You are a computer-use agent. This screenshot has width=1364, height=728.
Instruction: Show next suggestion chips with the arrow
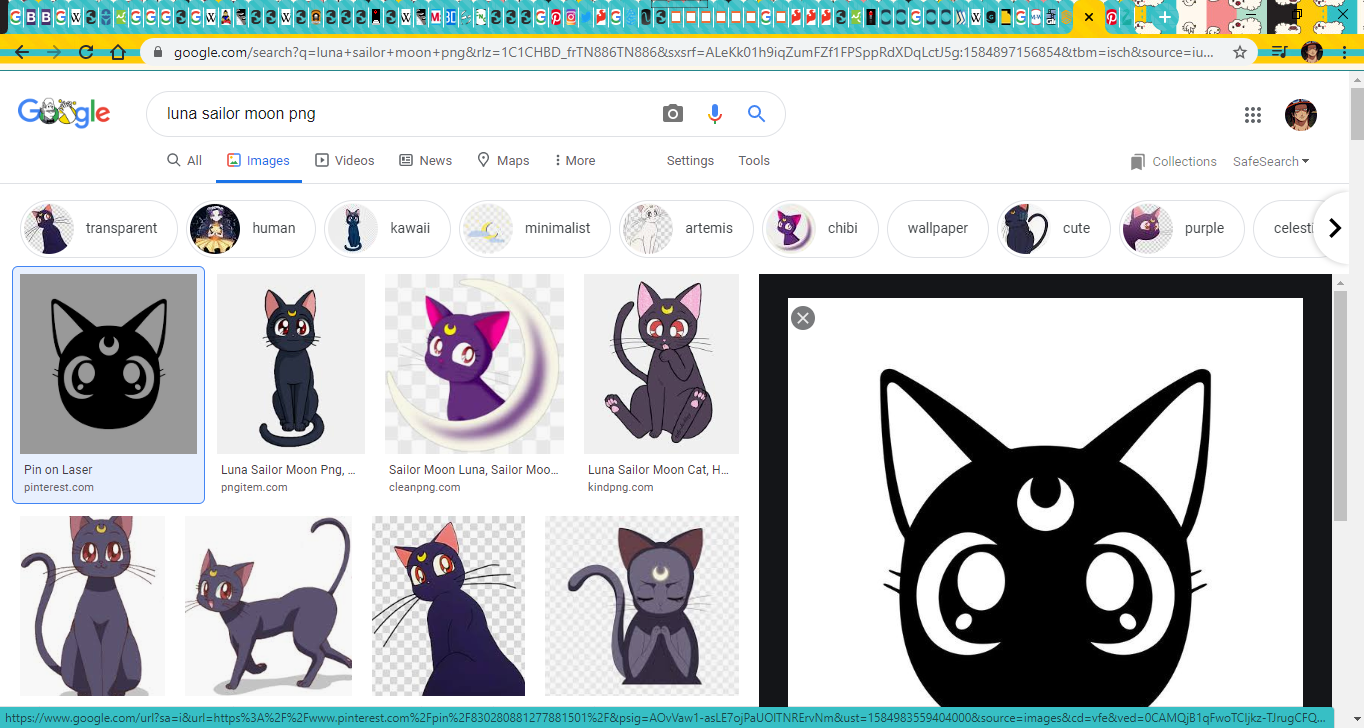pyautogui.click(x=1334, y=228)
